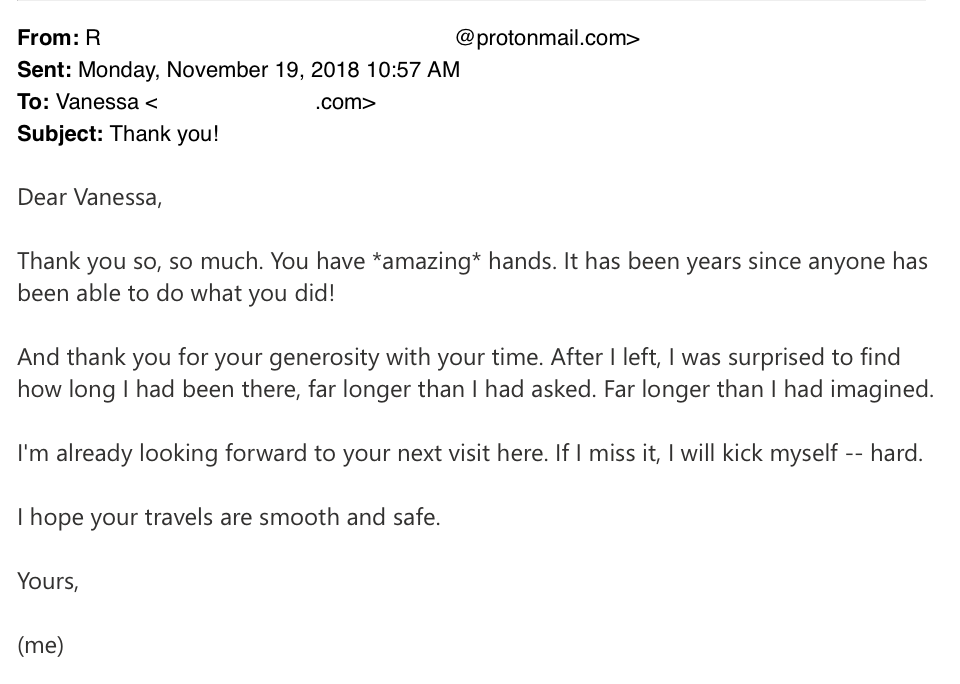Click the phrase been able to do what you did
The height and width of the screenshot is (684, 960).
coord(176,293)
